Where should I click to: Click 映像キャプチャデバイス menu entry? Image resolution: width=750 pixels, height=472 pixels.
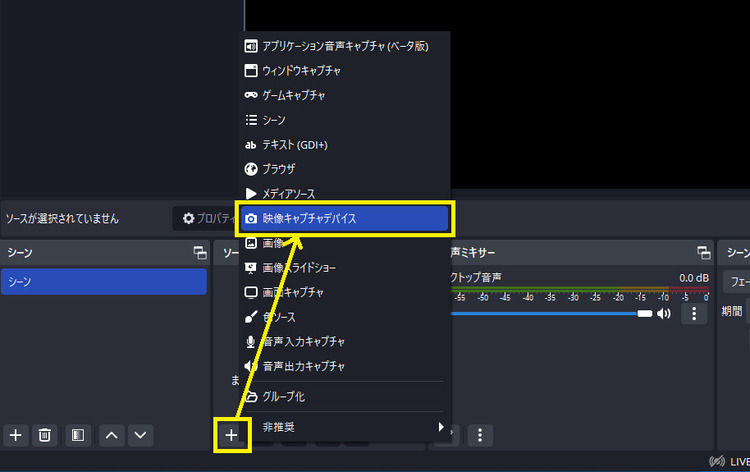tap(344, 219)
